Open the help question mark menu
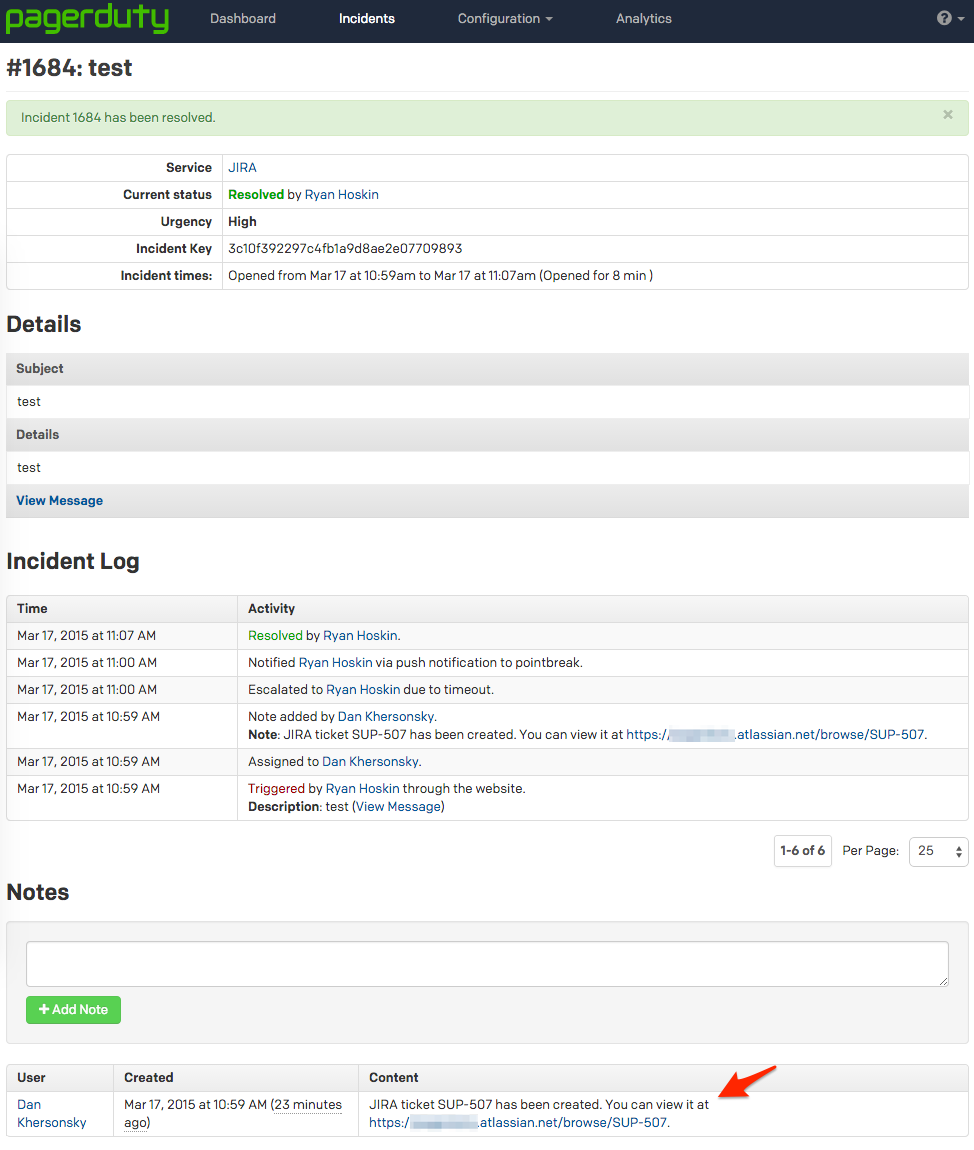974x1150 pixels. (951, 18)
